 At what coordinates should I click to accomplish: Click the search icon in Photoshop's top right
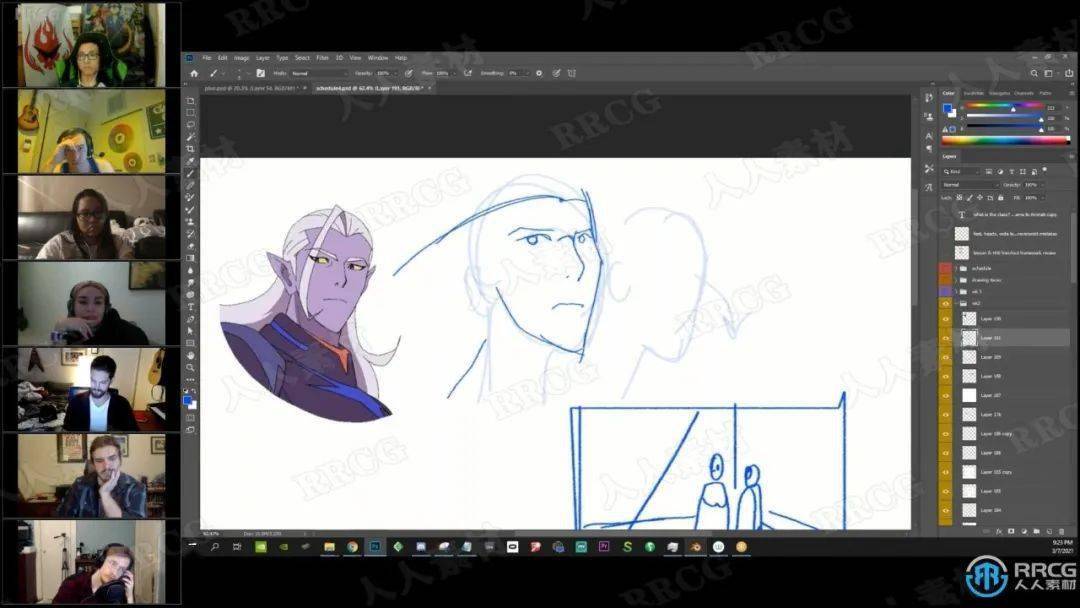coord(1034,73)
